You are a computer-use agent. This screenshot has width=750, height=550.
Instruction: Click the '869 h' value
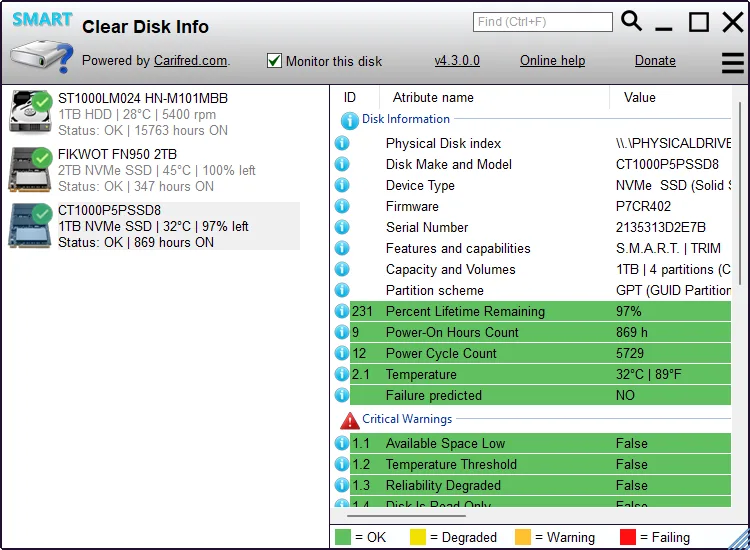[x=631, y=332]
